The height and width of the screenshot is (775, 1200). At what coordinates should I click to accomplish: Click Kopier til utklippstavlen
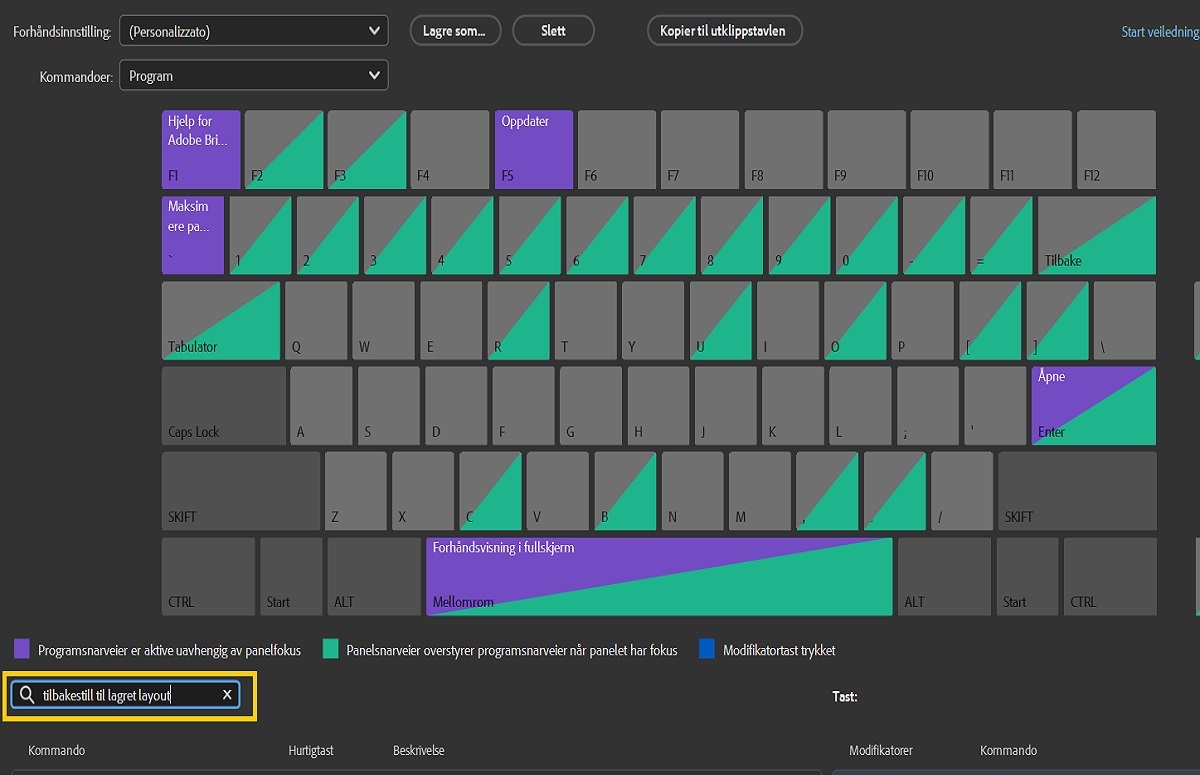724,30
